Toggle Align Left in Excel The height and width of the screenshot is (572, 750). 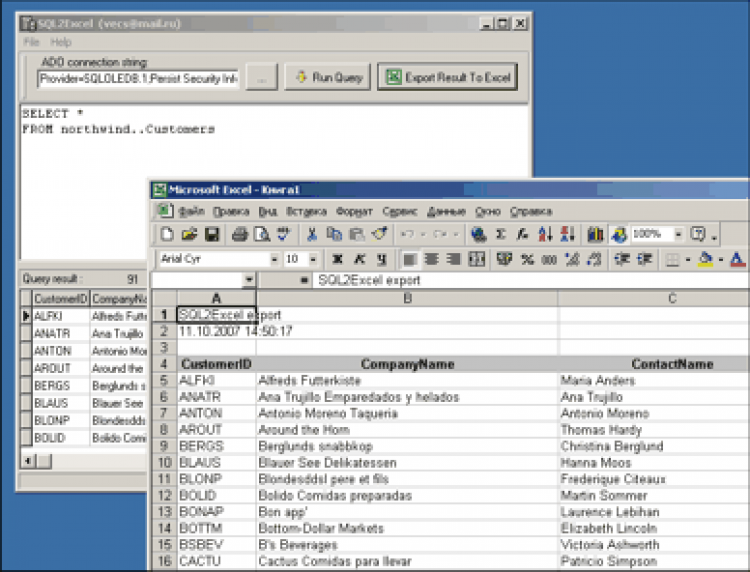coord(409,259)
